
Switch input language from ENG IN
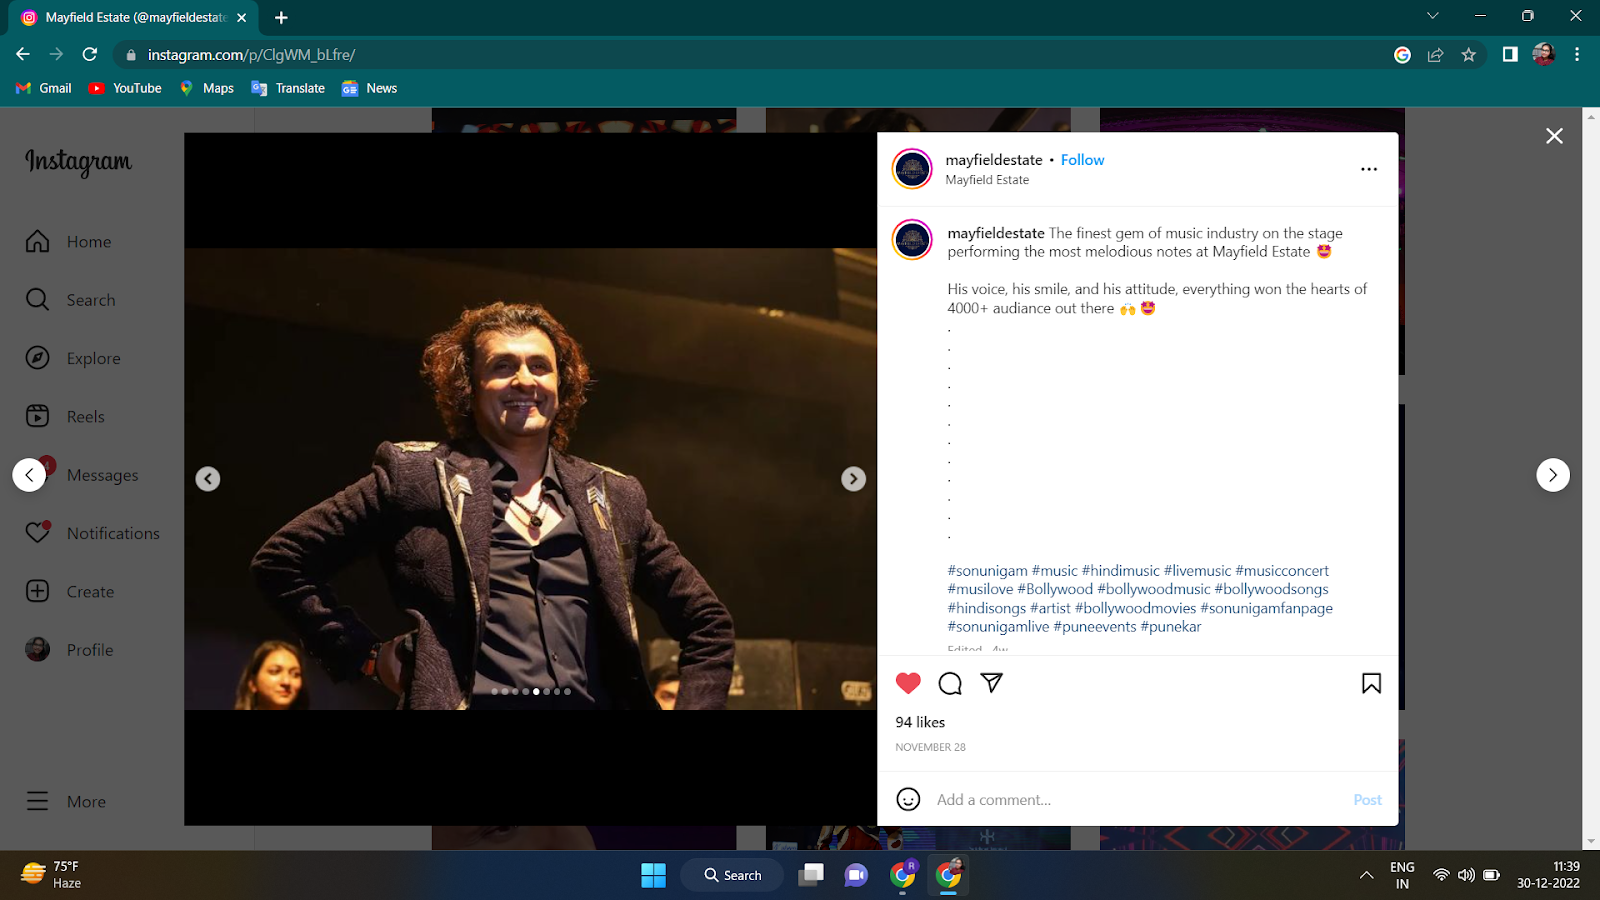click(1402, 875)
